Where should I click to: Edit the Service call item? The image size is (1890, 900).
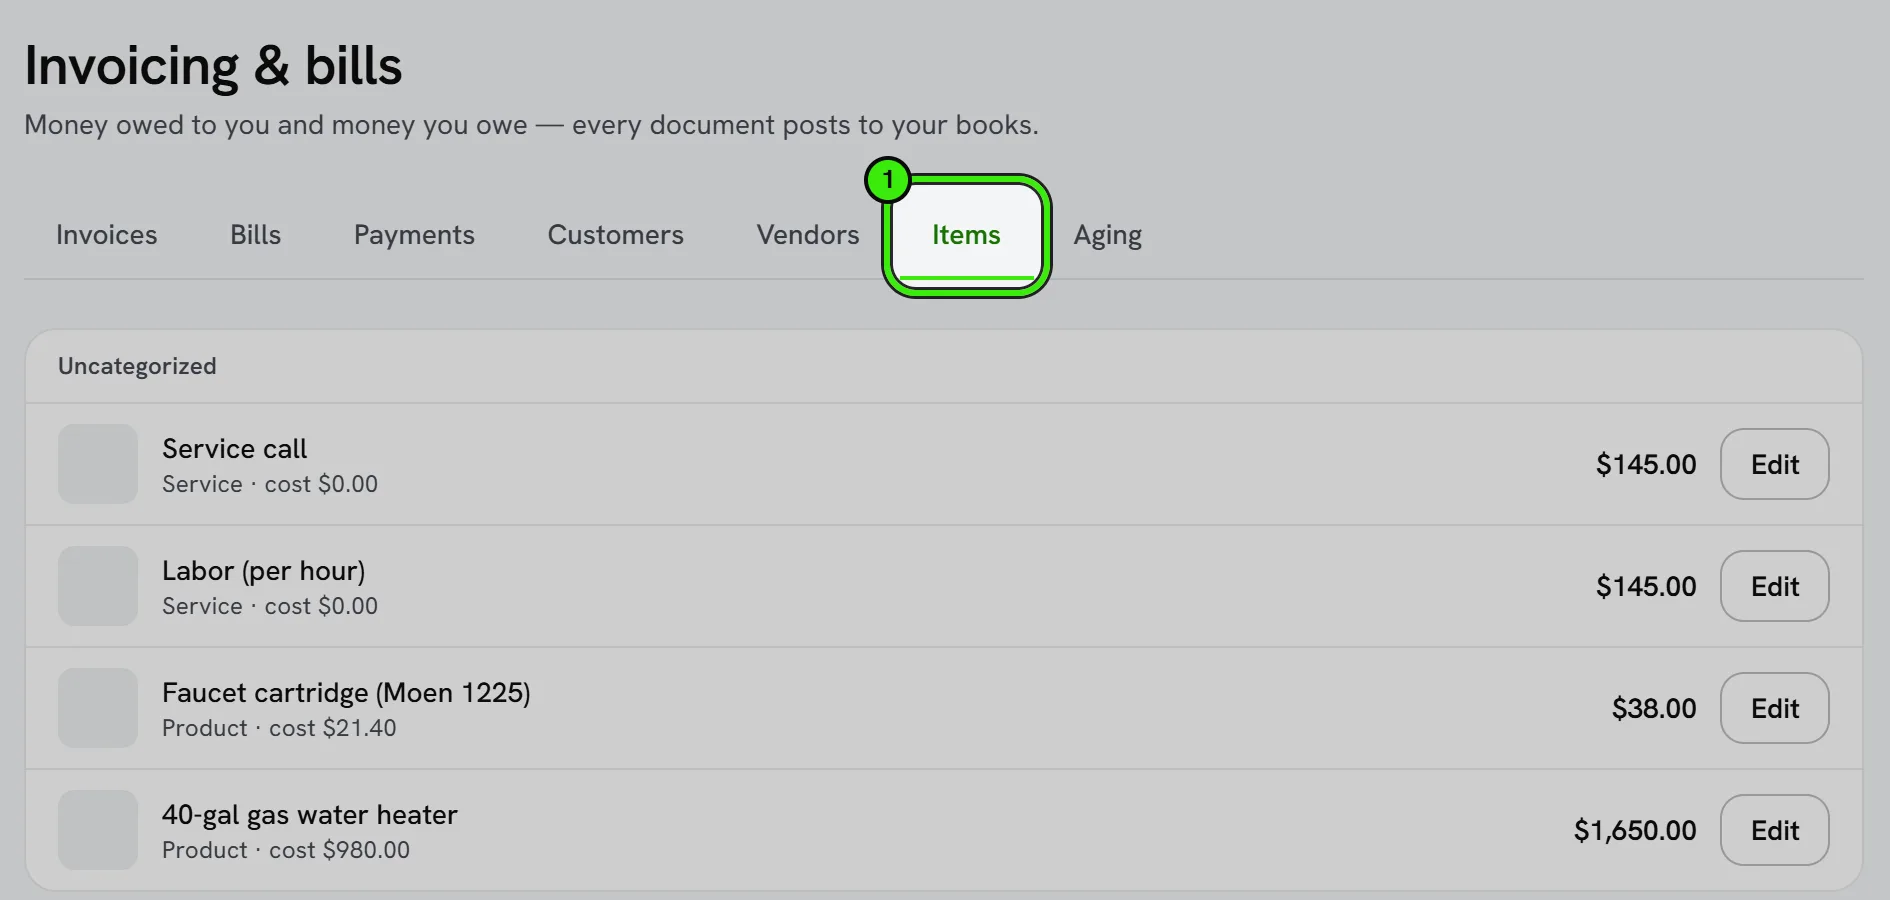tap(1774, 464)
